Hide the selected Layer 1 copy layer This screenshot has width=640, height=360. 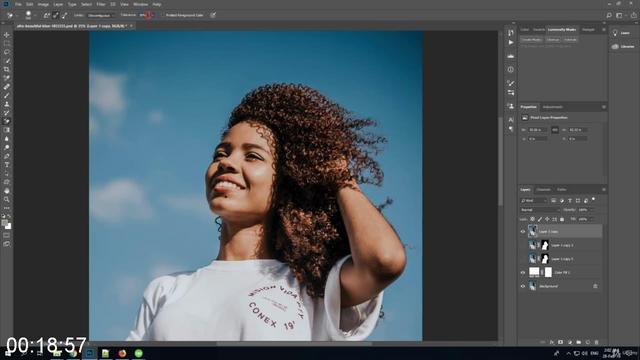[523, 231]
